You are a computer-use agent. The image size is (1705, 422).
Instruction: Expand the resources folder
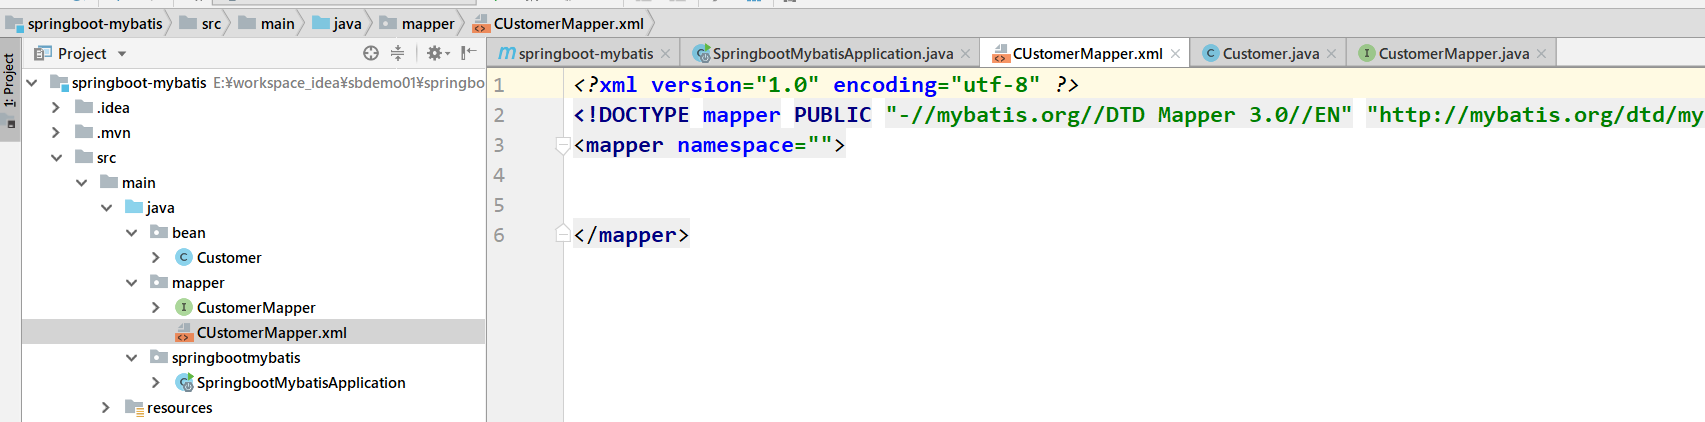pyautogui.click(x=106, y=407)
